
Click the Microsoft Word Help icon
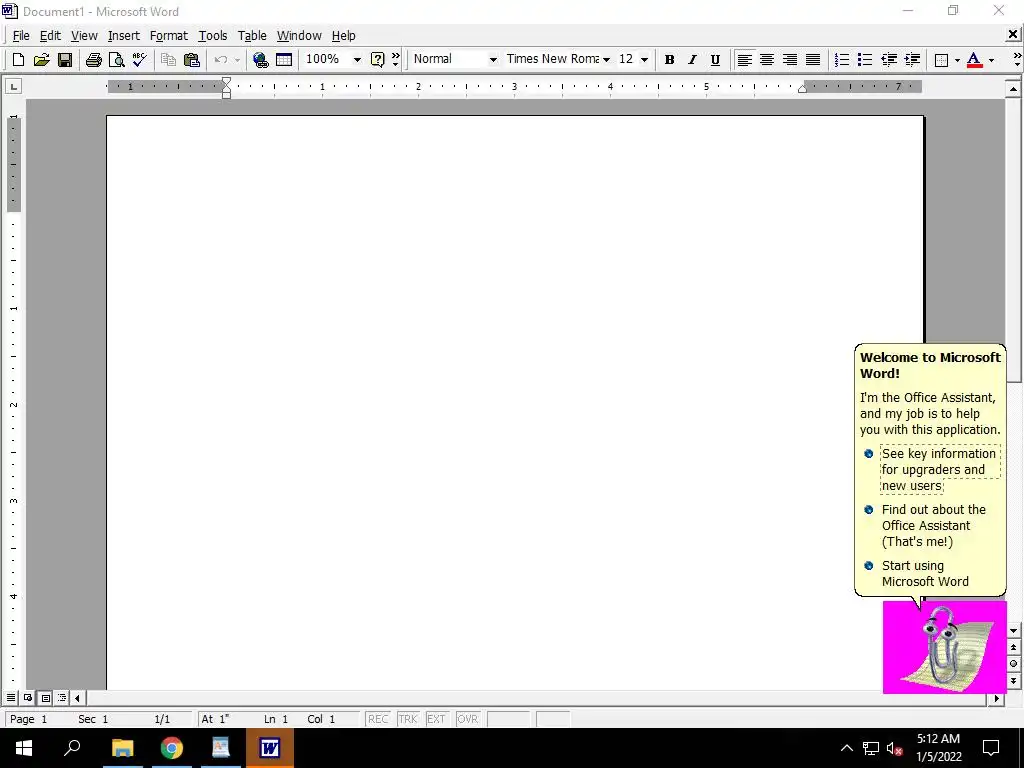[x=377, y=60]
